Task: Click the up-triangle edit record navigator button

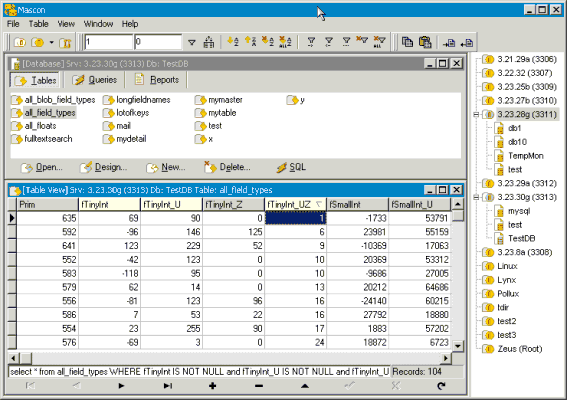Action: (x=305, y=386)
